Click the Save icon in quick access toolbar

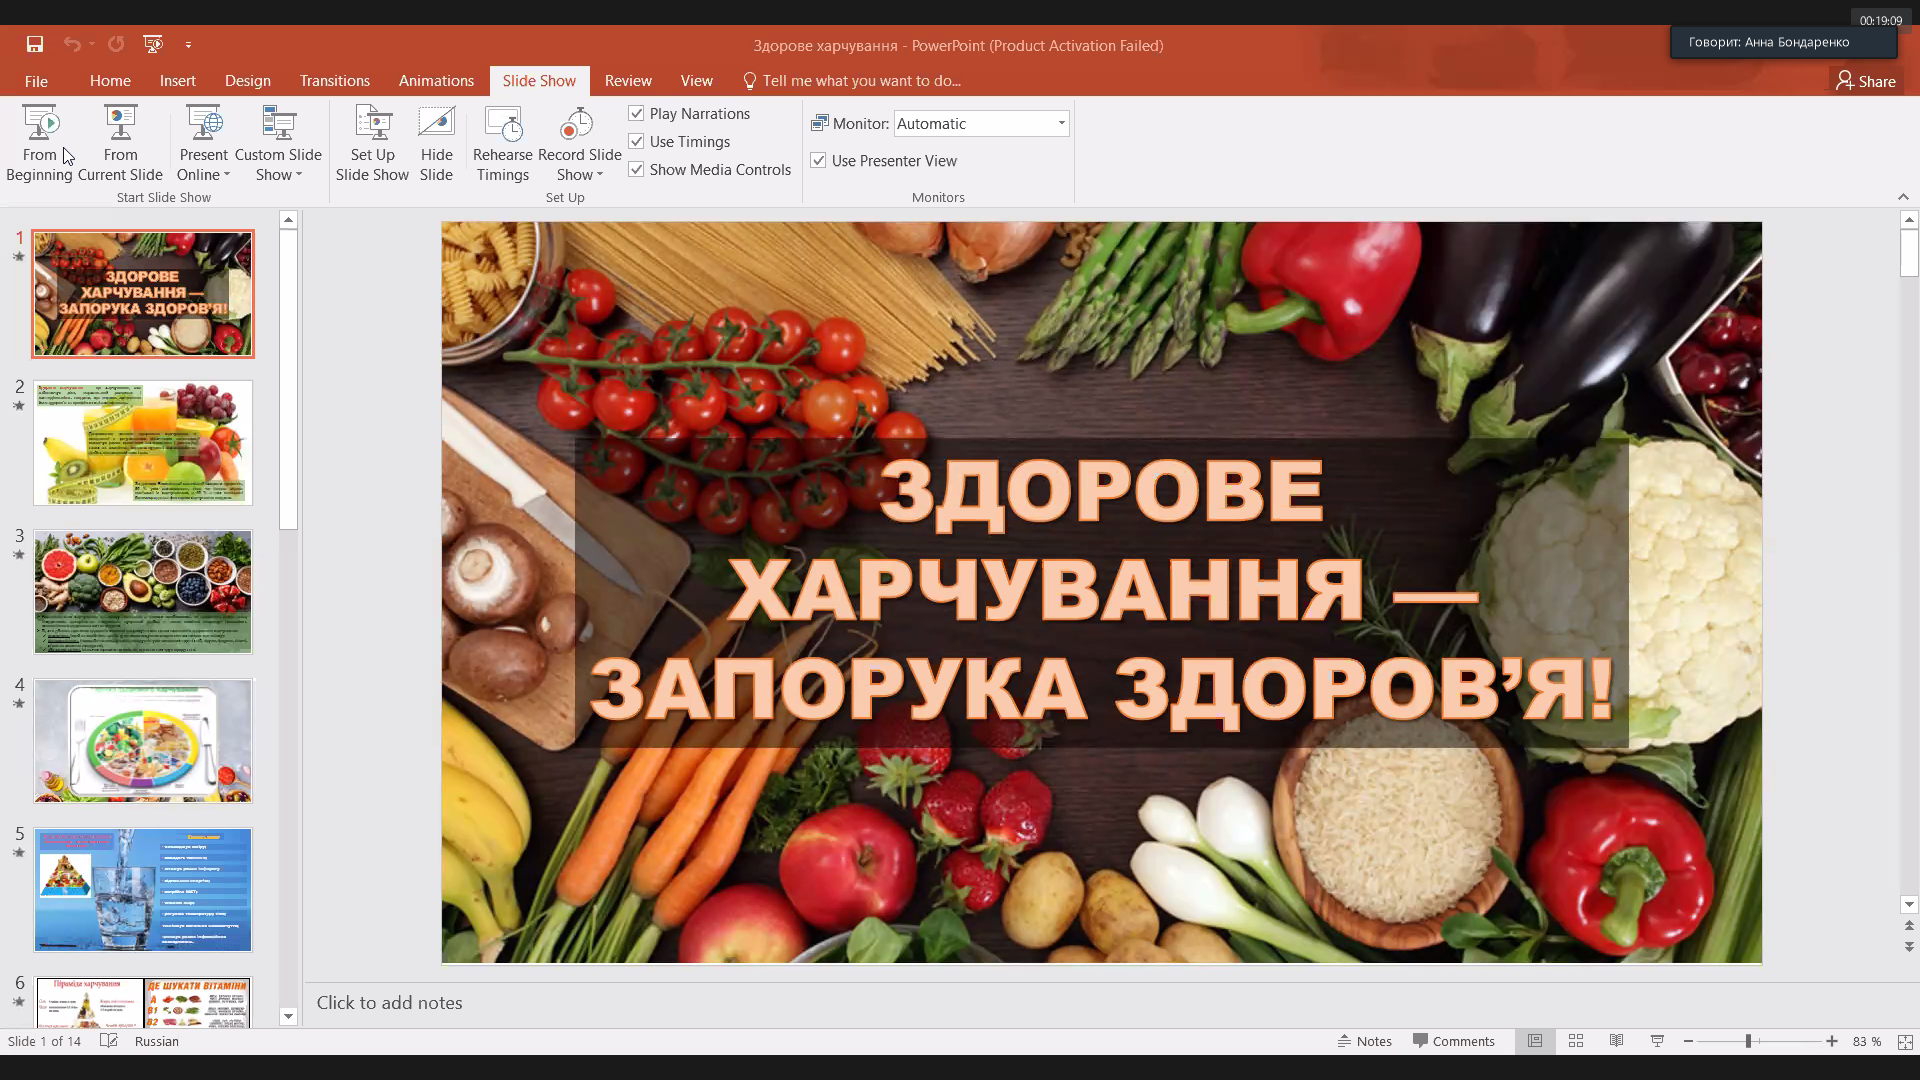point(35,44)
